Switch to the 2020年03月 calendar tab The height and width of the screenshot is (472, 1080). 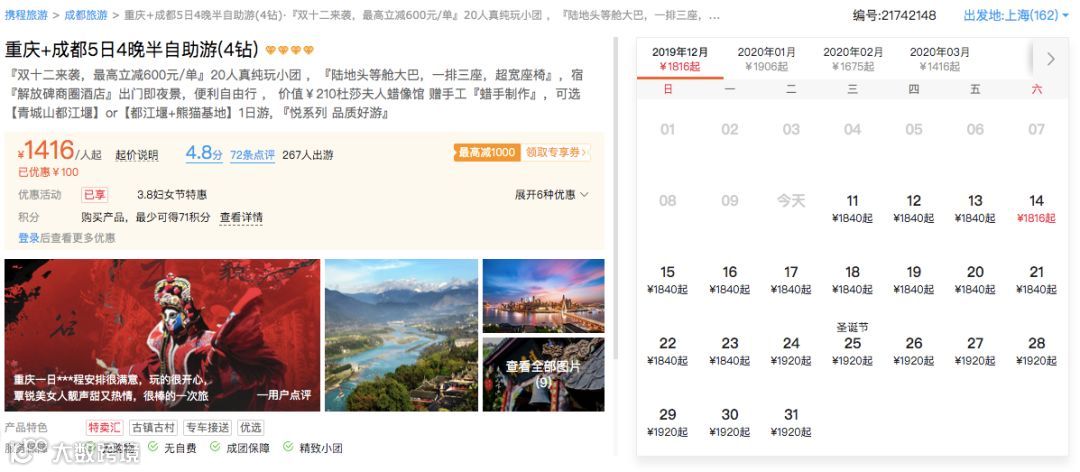click(x=939, y=59)
